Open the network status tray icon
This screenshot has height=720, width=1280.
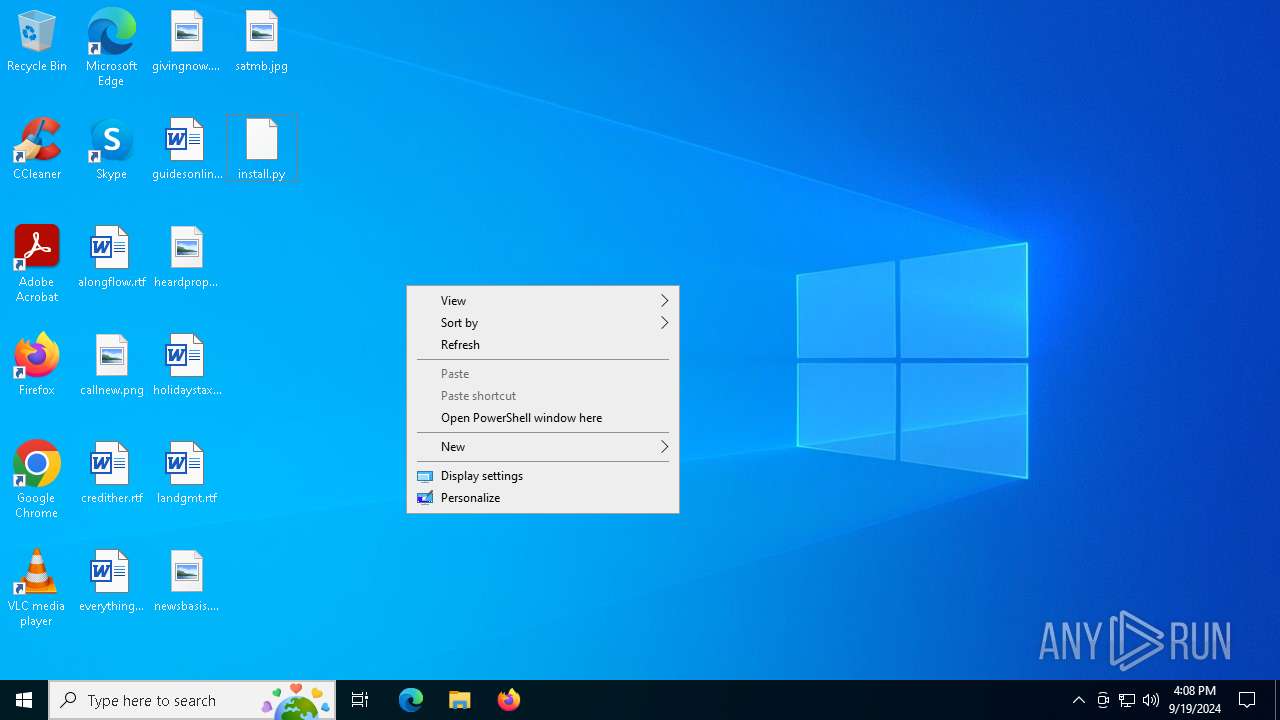click(x=1127, y=700)
